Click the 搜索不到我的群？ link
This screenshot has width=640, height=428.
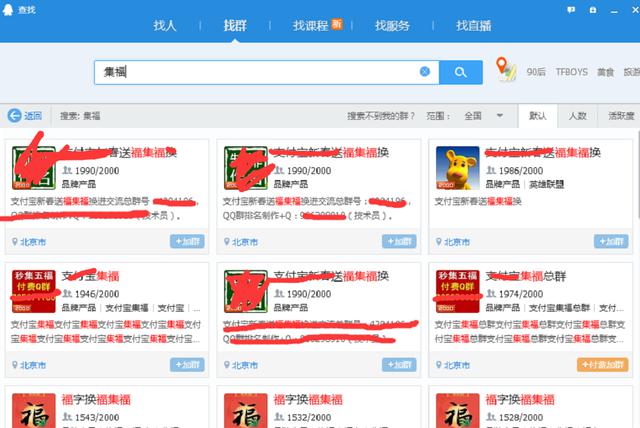pos(381,116)
